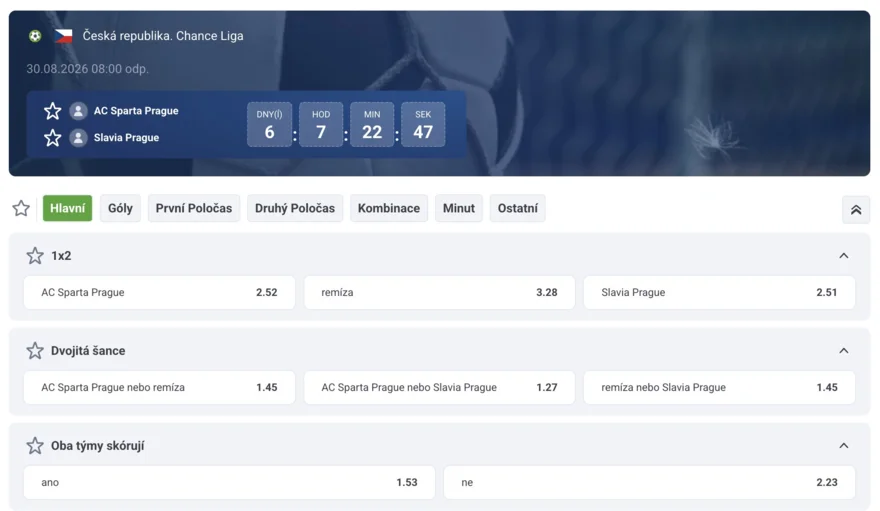Click the match date 30.08.2026 08:00 odp.

point(88,69)
